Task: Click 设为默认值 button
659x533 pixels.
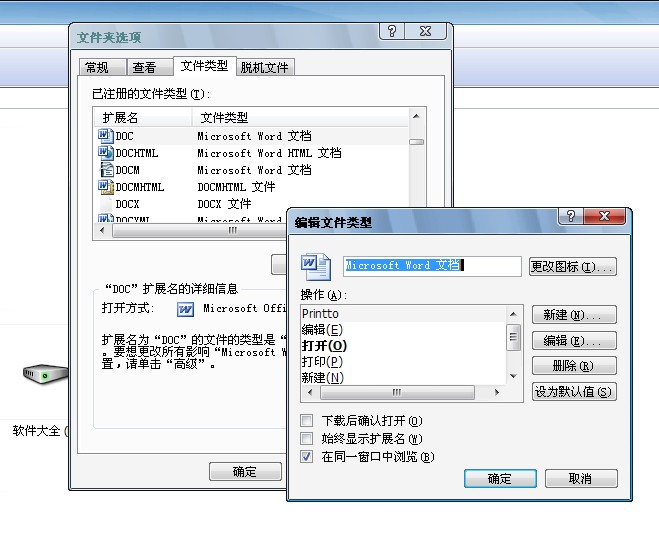Action: click(574, 392)
